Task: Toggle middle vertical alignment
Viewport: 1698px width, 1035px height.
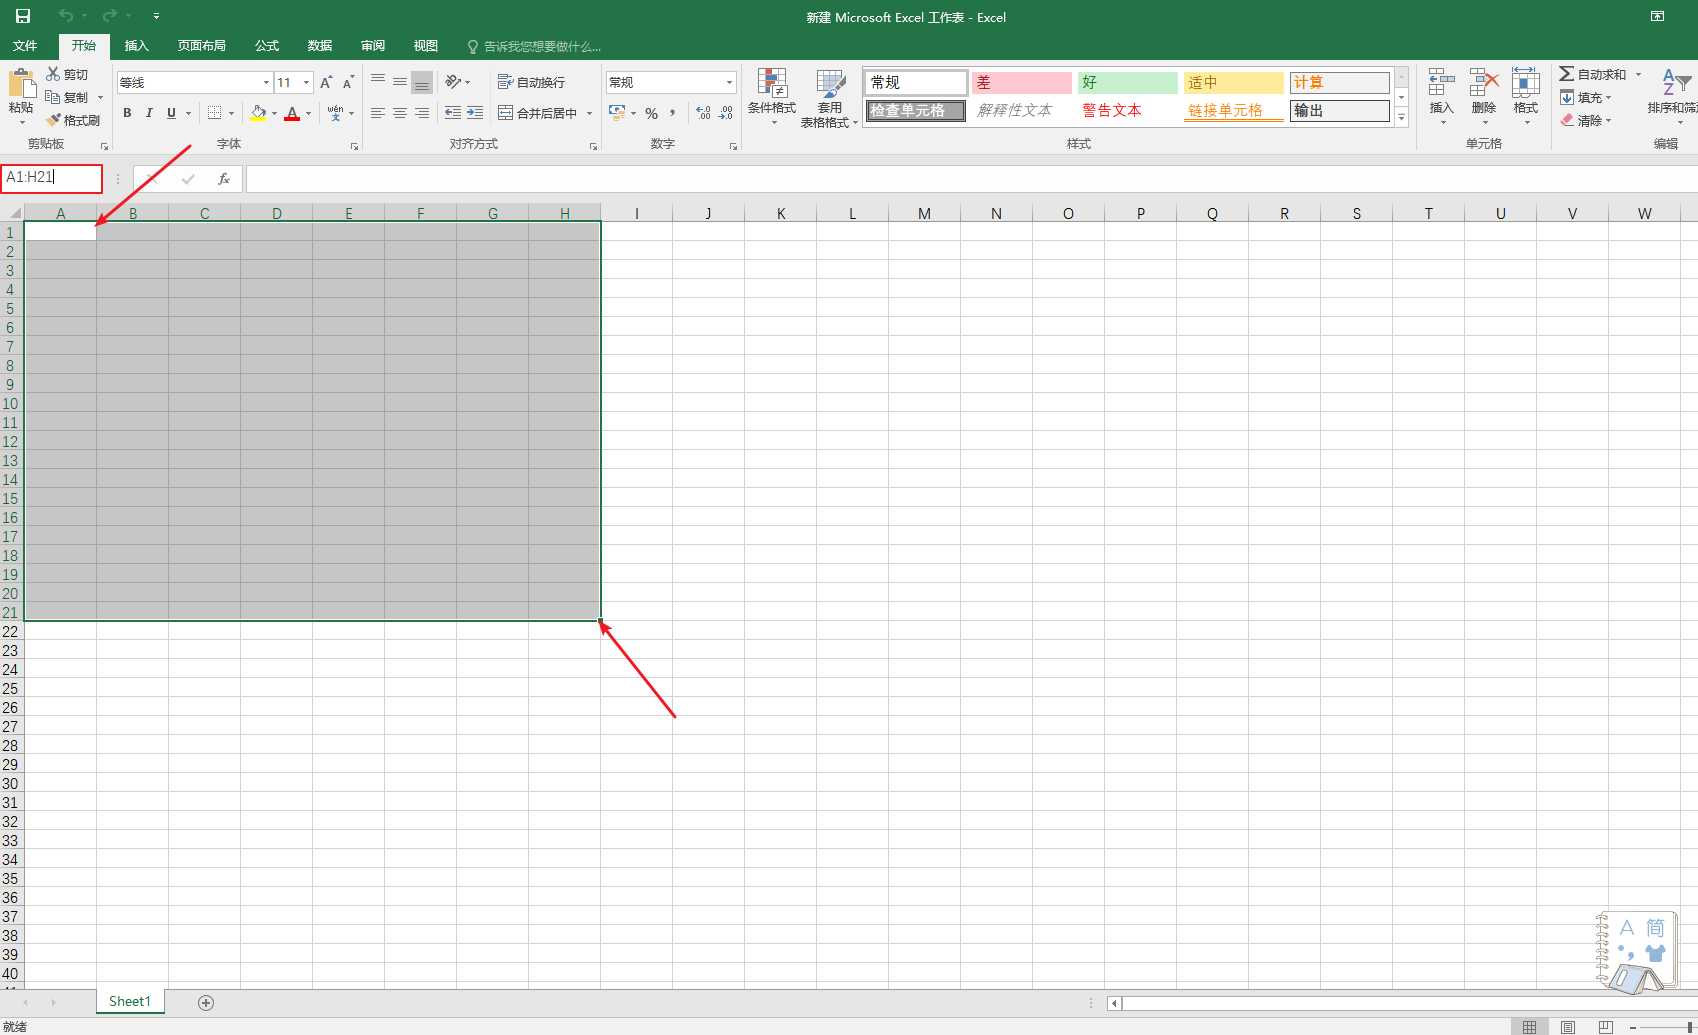Action: click(x=400, y=82)
